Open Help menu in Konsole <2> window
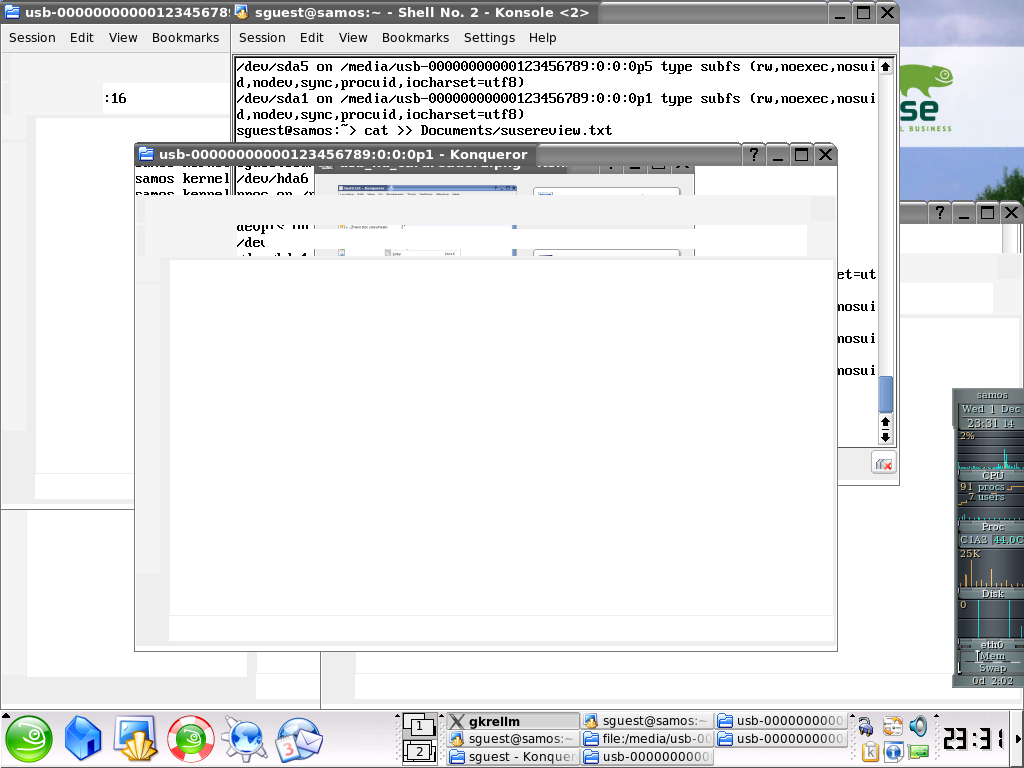The image size is (1024, 768). tap(542, 38)
